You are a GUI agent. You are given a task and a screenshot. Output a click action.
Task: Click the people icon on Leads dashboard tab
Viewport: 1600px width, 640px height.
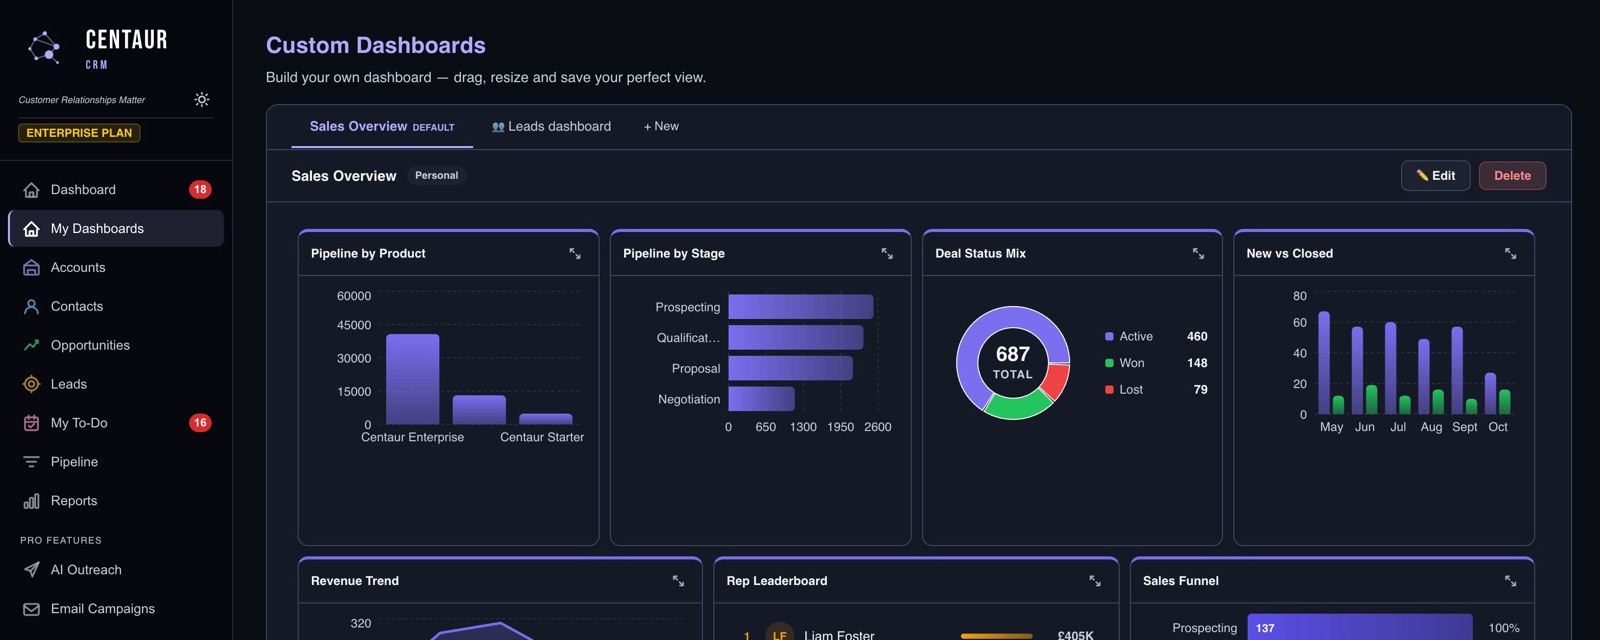pos(498,127)
